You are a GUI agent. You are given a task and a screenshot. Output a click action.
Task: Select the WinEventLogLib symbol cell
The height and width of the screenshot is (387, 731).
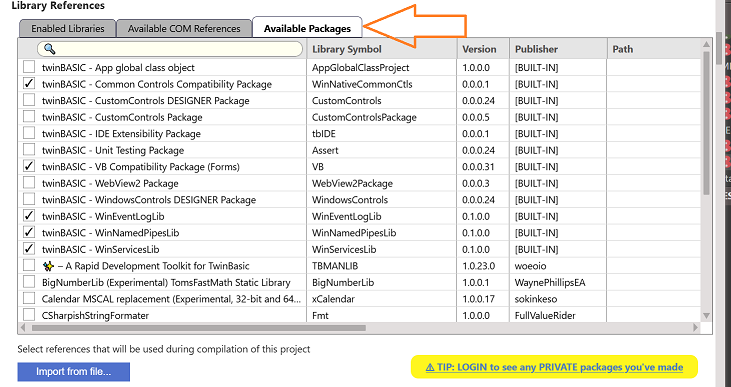[x=382, y=216]
